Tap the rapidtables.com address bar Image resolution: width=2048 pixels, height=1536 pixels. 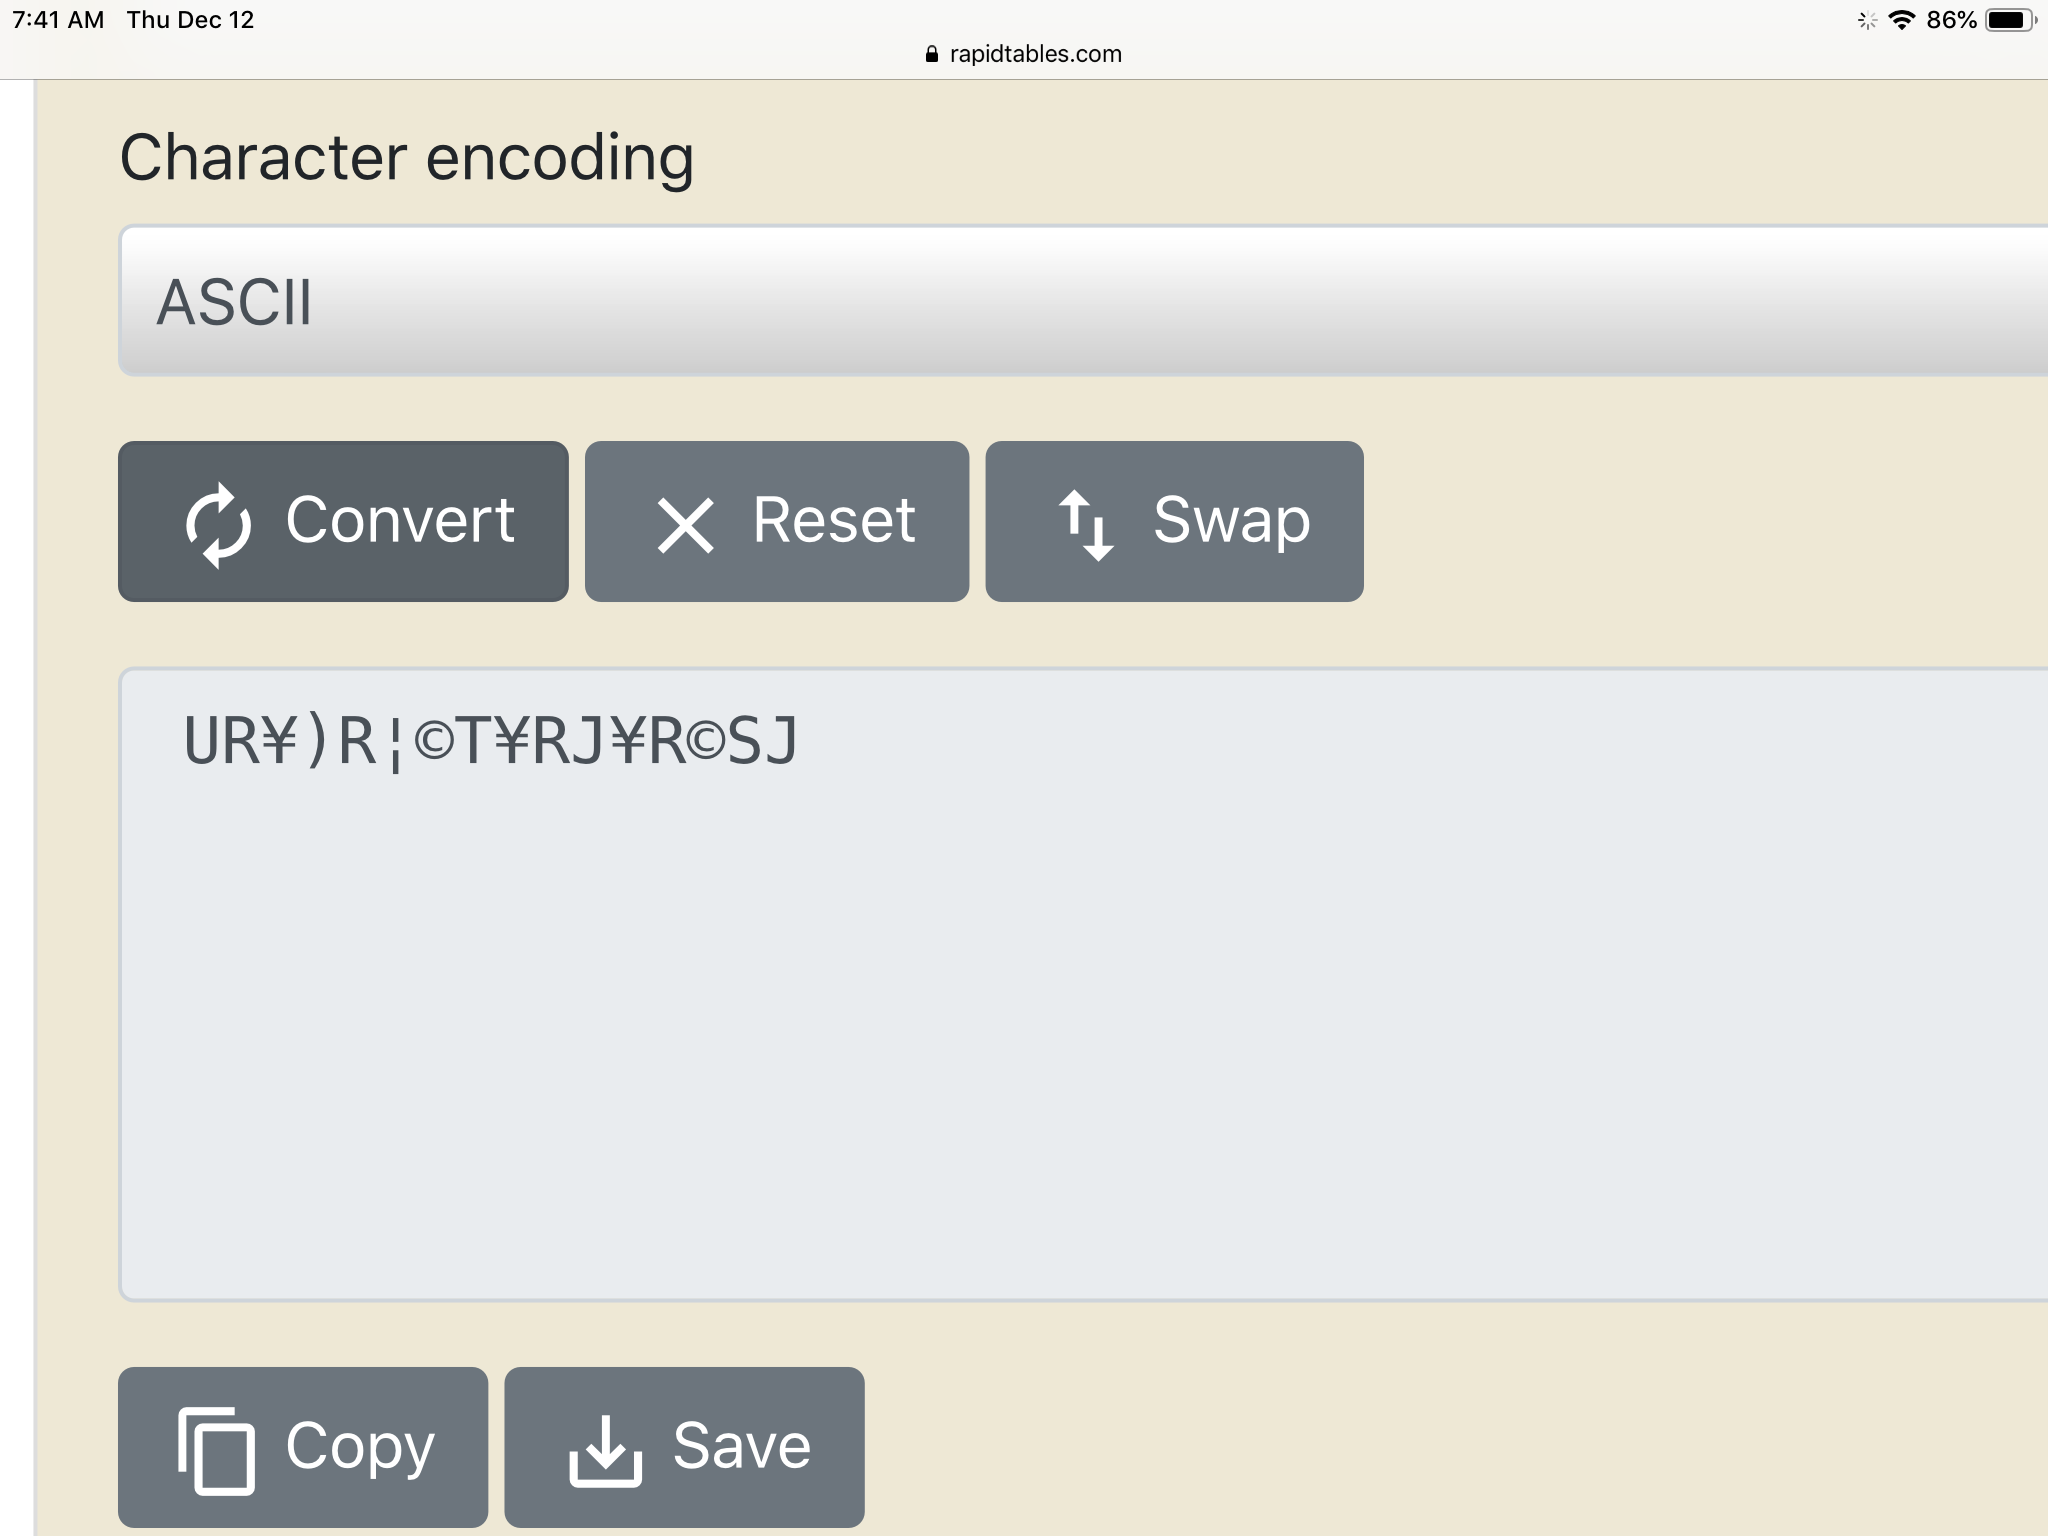(1024, 54)
